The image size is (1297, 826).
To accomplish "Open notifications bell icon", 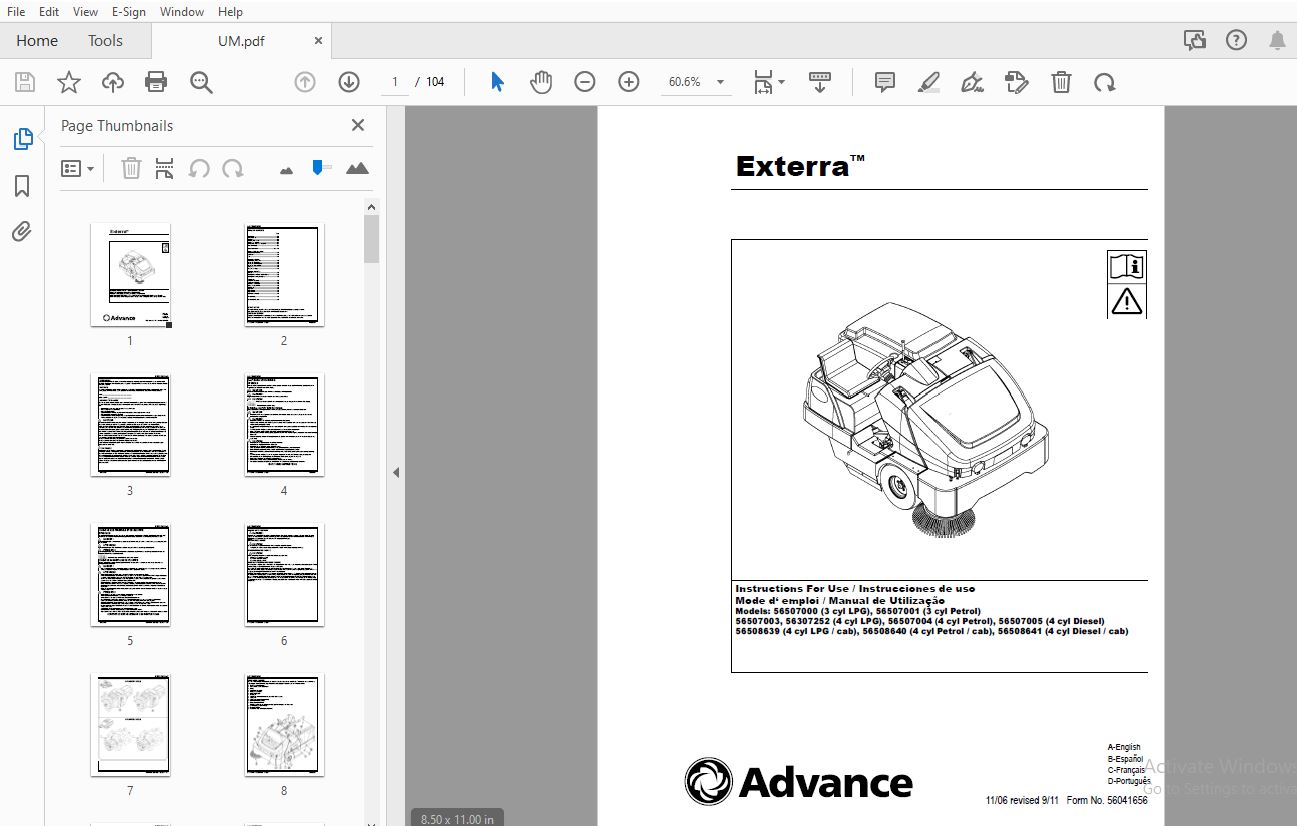I will pos(1277,40).
